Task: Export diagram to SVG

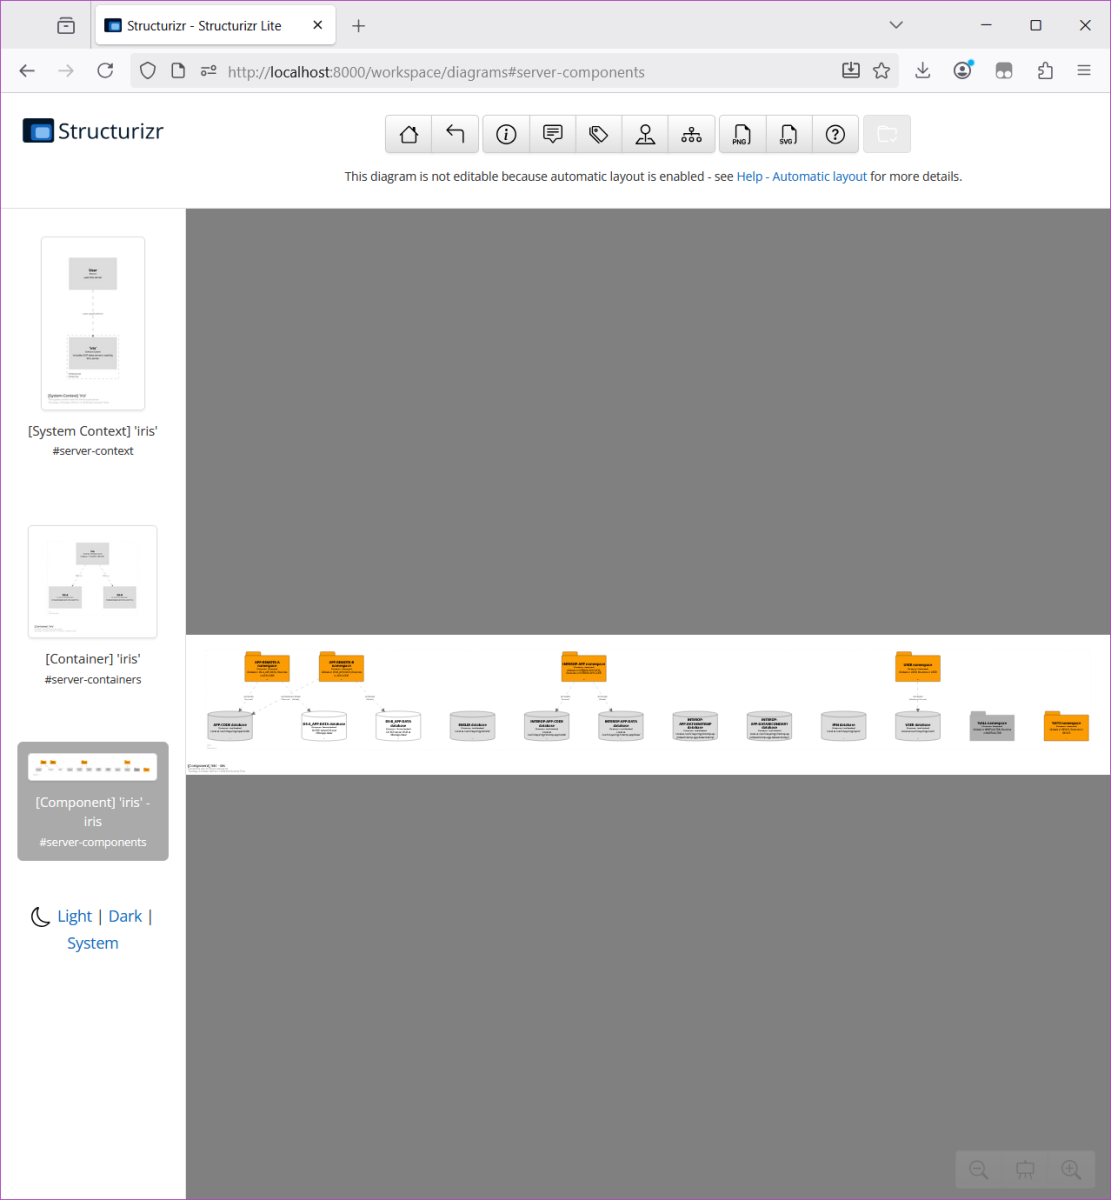Action: tap(788, 134)
